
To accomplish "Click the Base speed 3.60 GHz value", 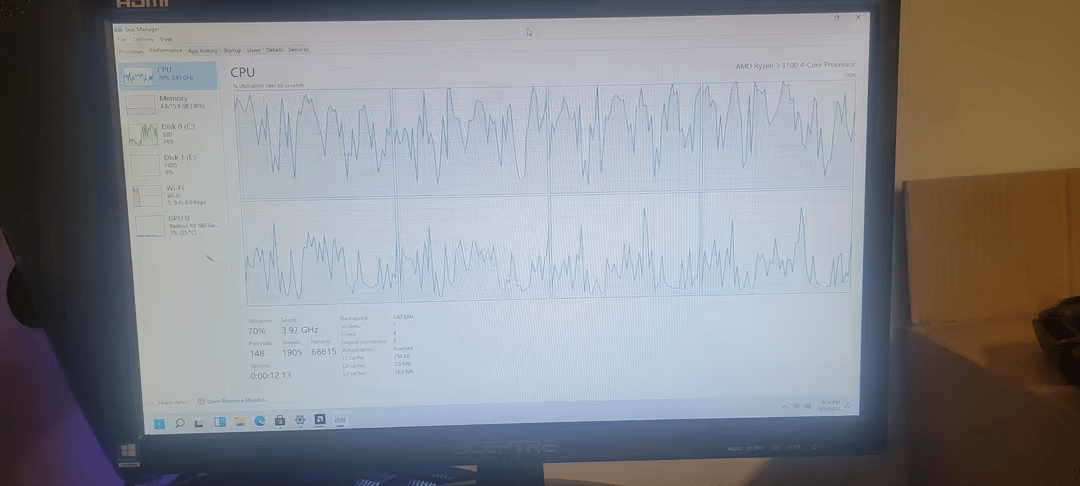I will point(403,317).
